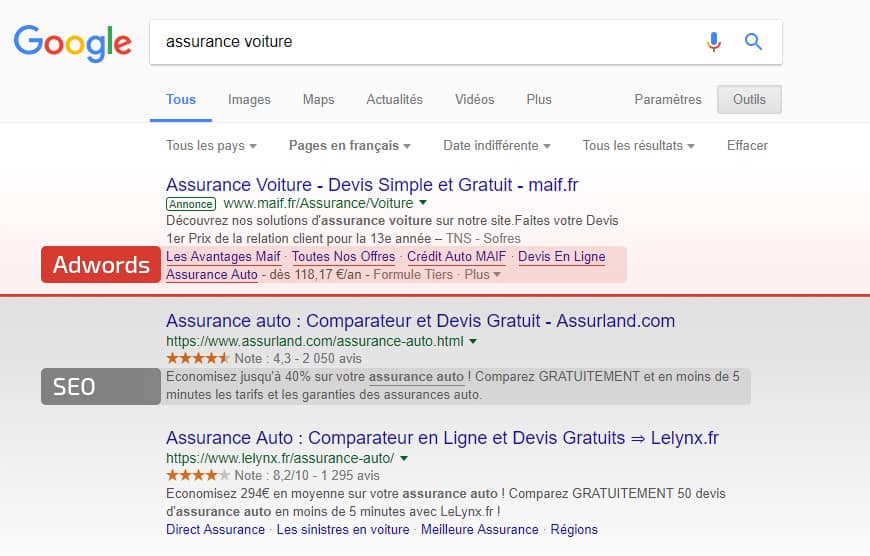Switch to the Maps tab
The width and height of the screenshot is (870, 556).
tap(318, 100)
